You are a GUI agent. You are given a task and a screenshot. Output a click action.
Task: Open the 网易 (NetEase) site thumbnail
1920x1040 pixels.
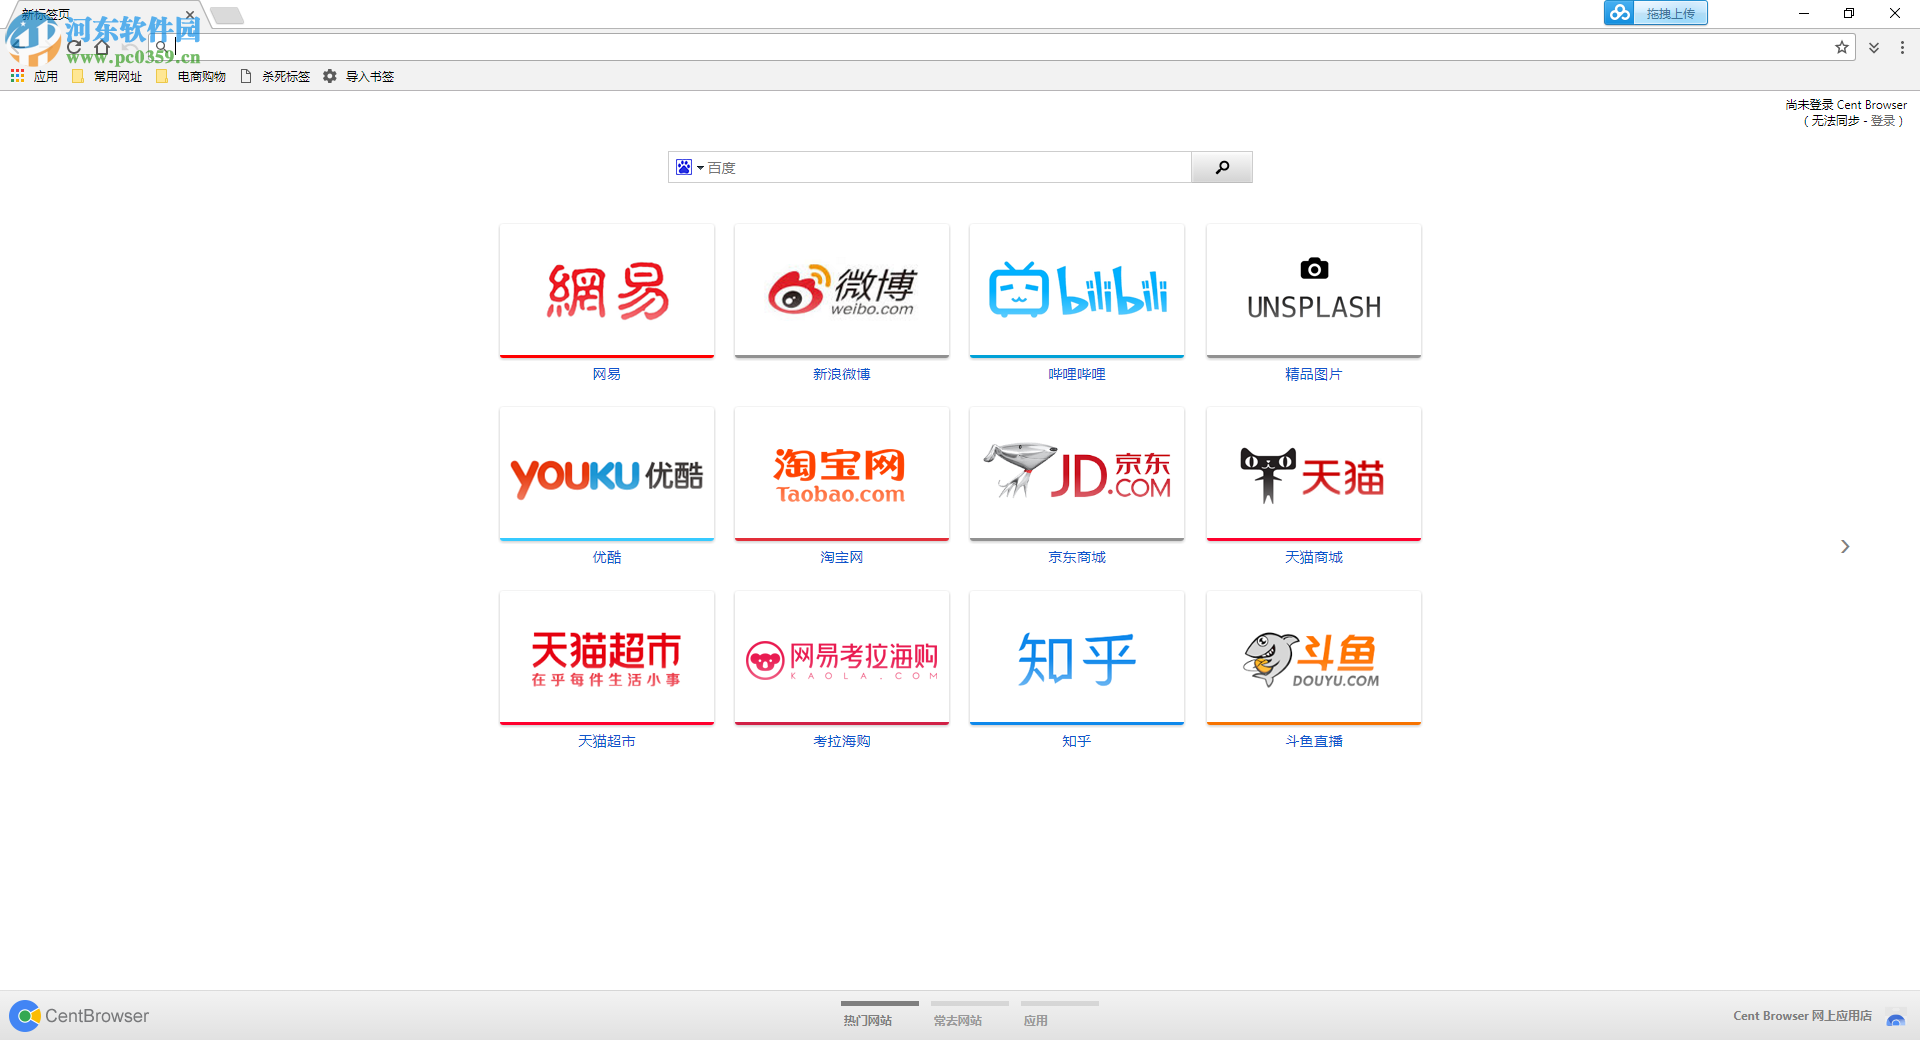click(x=606, y=290)
